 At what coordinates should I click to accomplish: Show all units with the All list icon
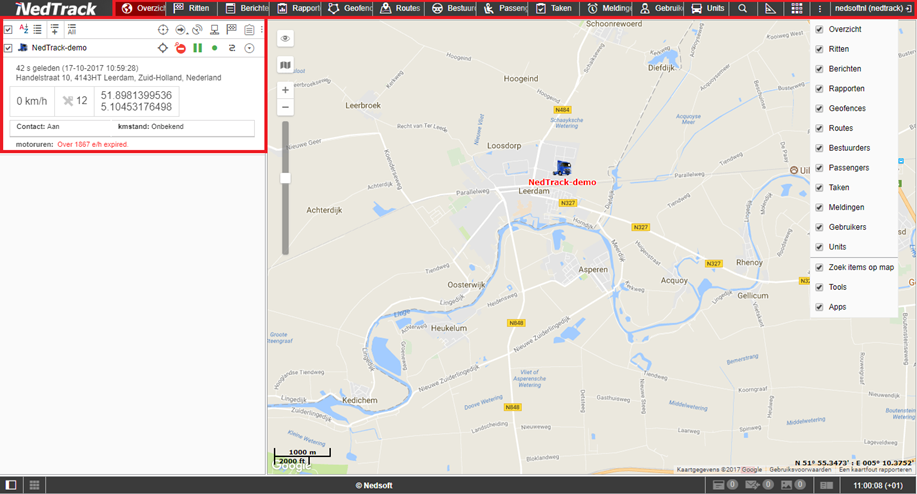(x=71, y=29)
